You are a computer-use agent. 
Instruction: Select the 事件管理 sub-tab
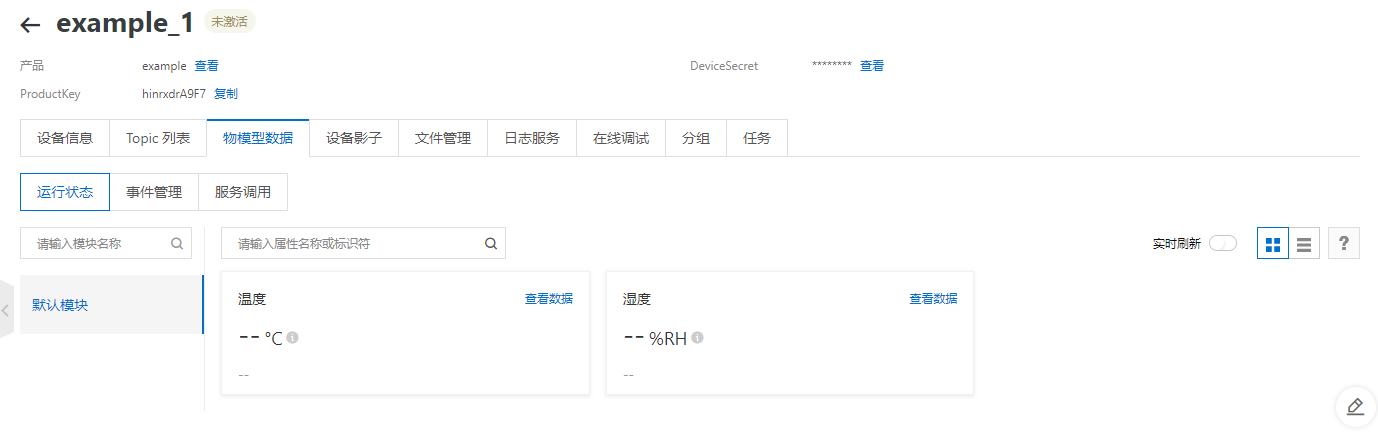pyautogui.click(x=154, y=192)
